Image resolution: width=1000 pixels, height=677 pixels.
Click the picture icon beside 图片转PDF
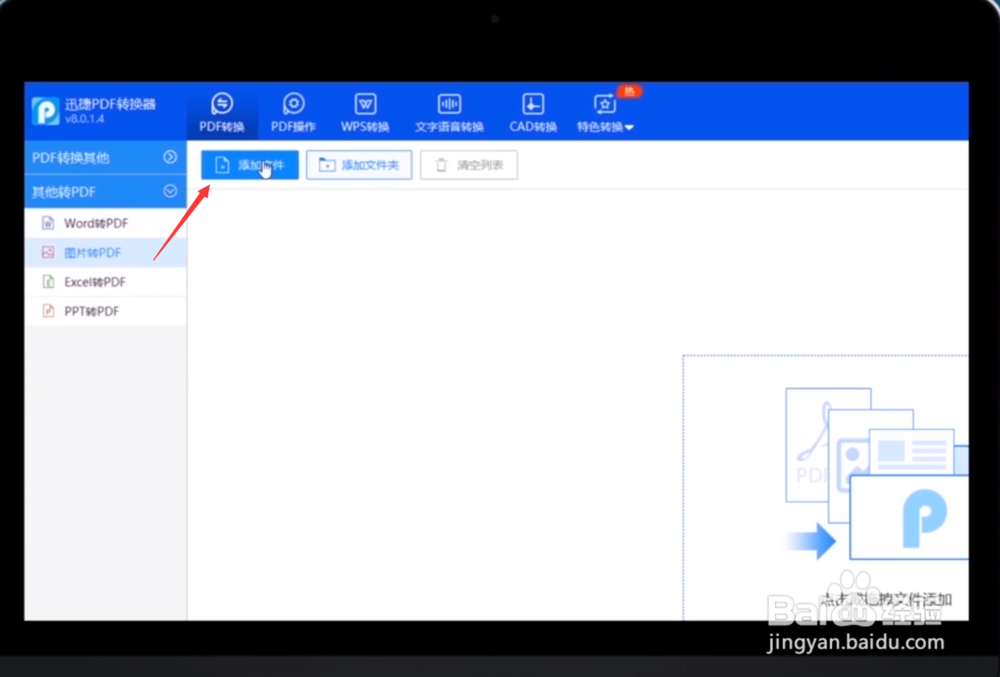[48, 252]
